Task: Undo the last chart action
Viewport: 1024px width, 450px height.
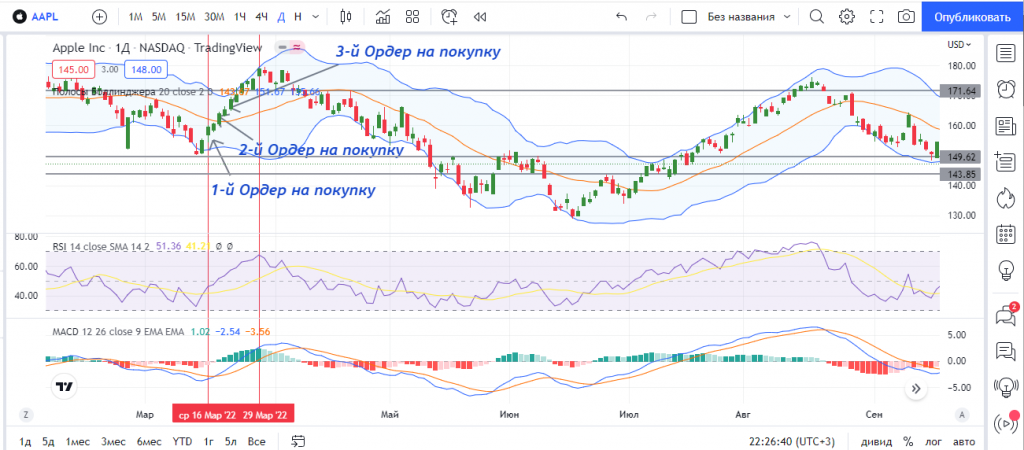Action: [621, 16]
